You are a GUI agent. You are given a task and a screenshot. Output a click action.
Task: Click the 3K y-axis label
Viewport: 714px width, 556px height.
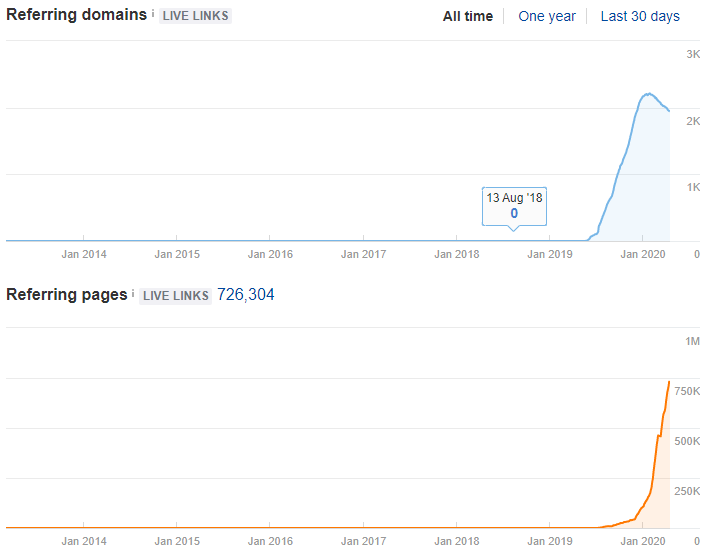click(x=692, y=54)
